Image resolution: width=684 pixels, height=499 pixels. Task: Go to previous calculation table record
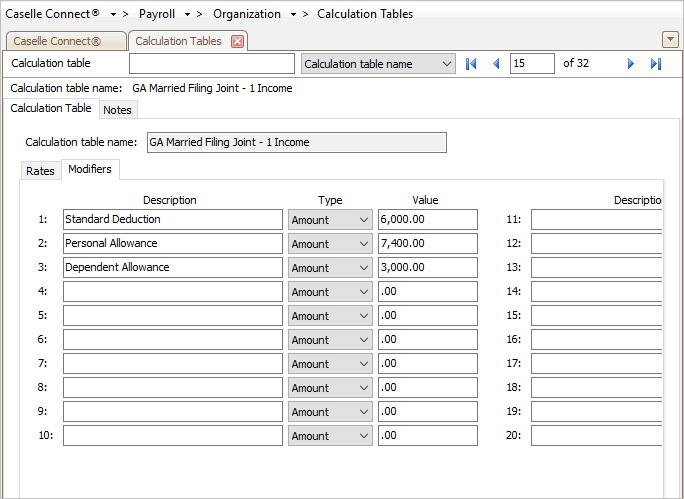point(496,64)
